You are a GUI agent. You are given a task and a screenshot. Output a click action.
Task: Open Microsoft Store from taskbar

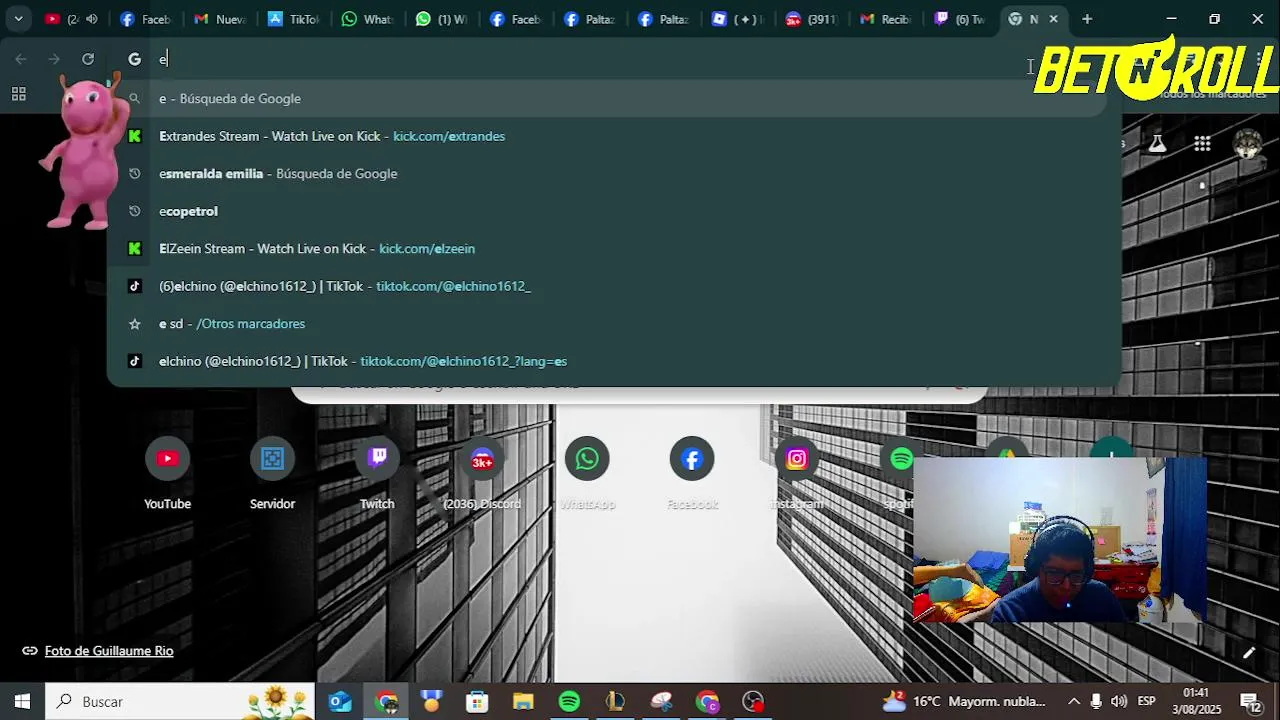point(477,701)
